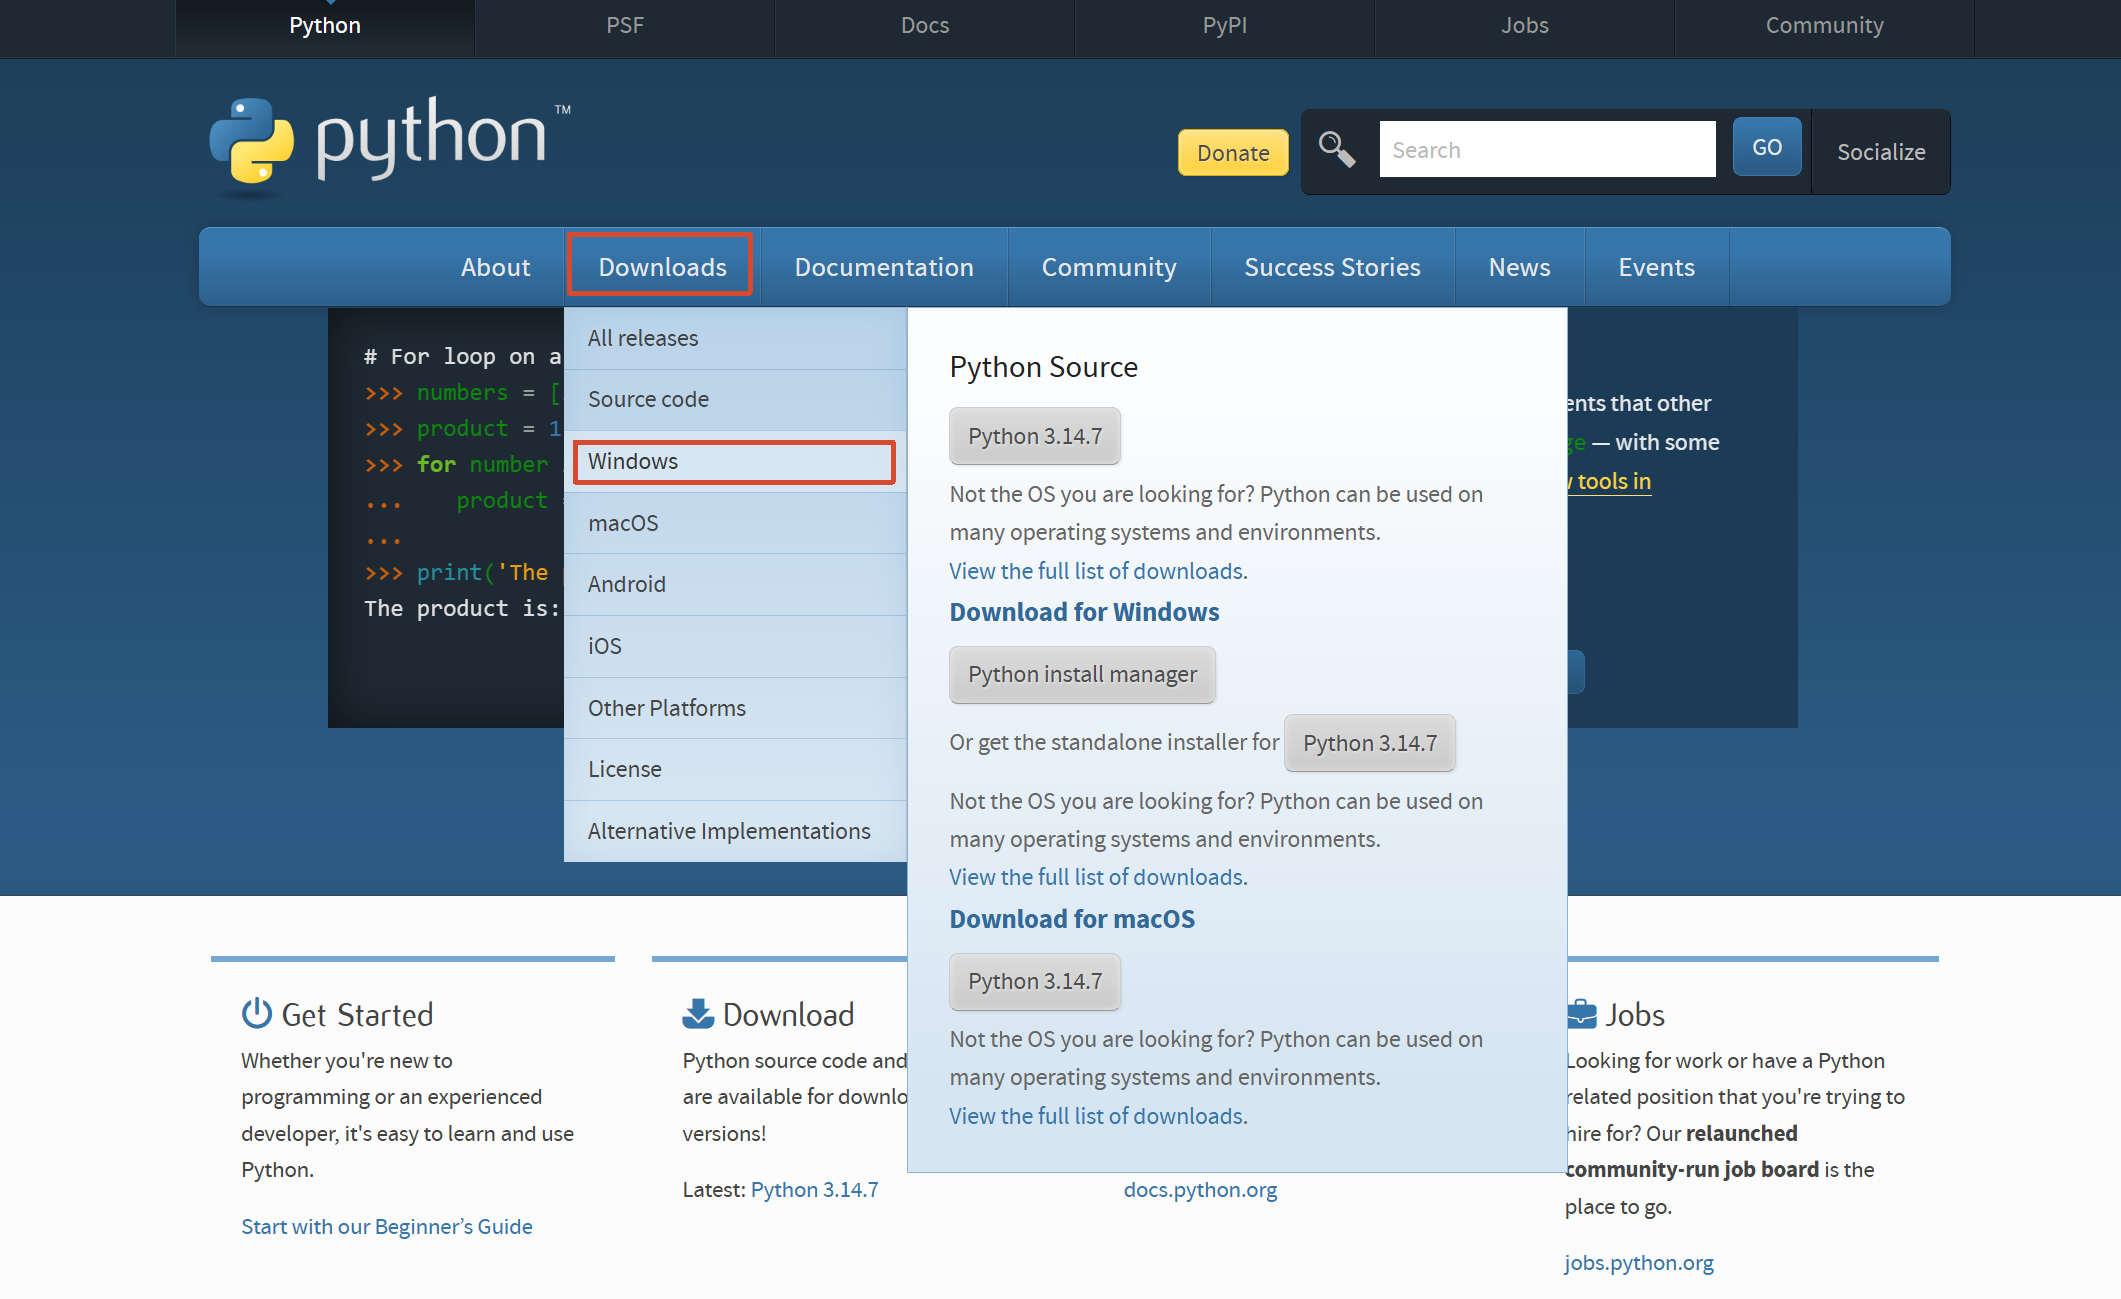2121x1299 pixels.
Task: Click the power icon beside Get Started
Action: [x=257, y=1013]
